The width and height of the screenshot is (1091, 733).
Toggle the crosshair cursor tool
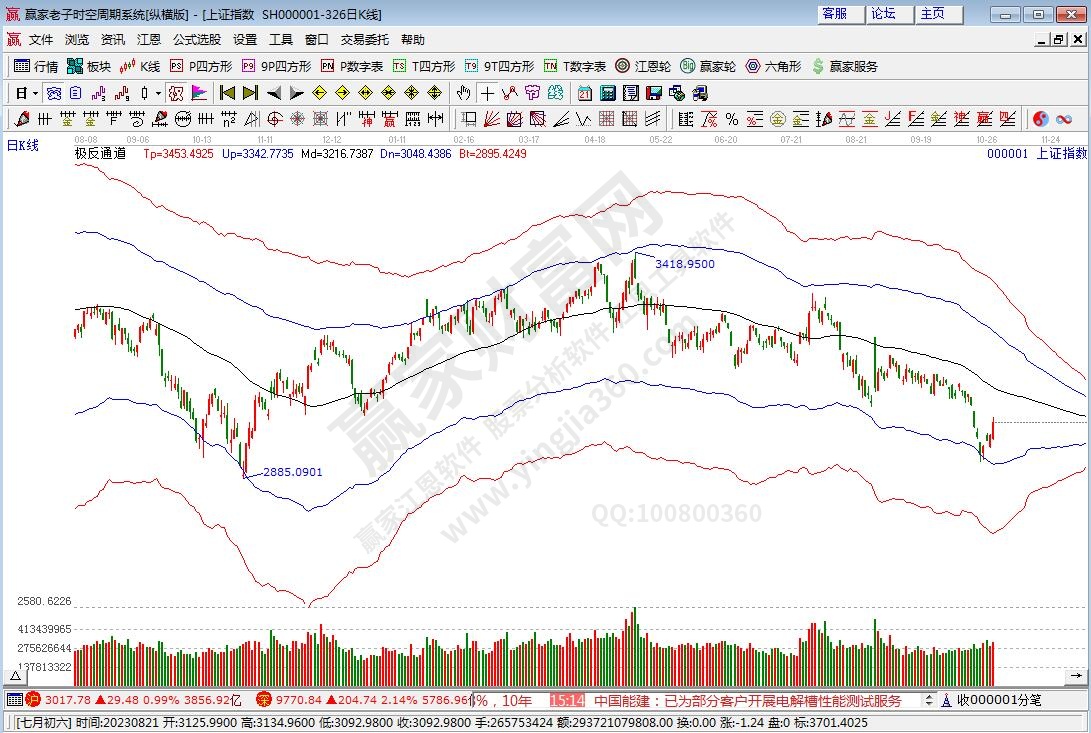point(487,93)
